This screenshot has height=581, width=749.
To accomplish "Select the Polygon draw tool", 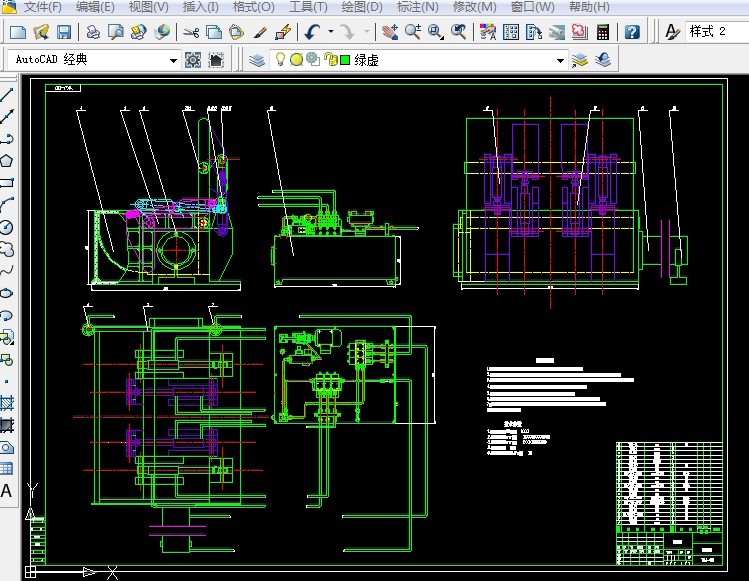I will [7, 161].
